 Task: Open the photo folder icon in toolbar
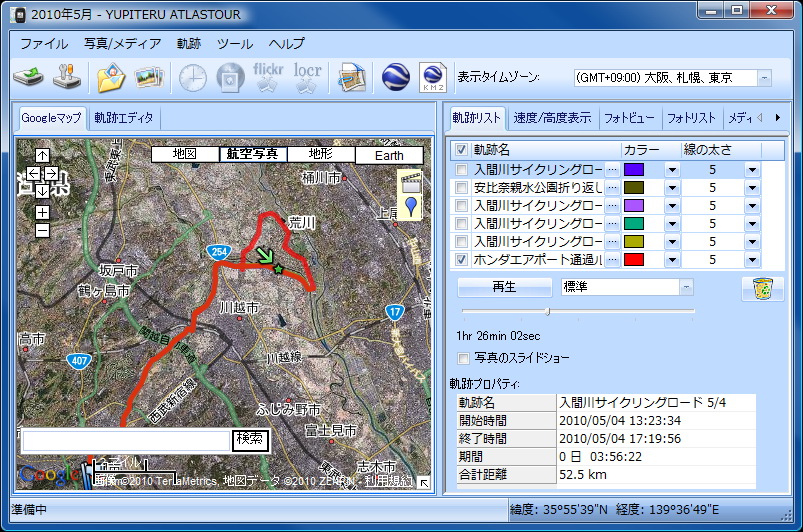coord(111,77)
